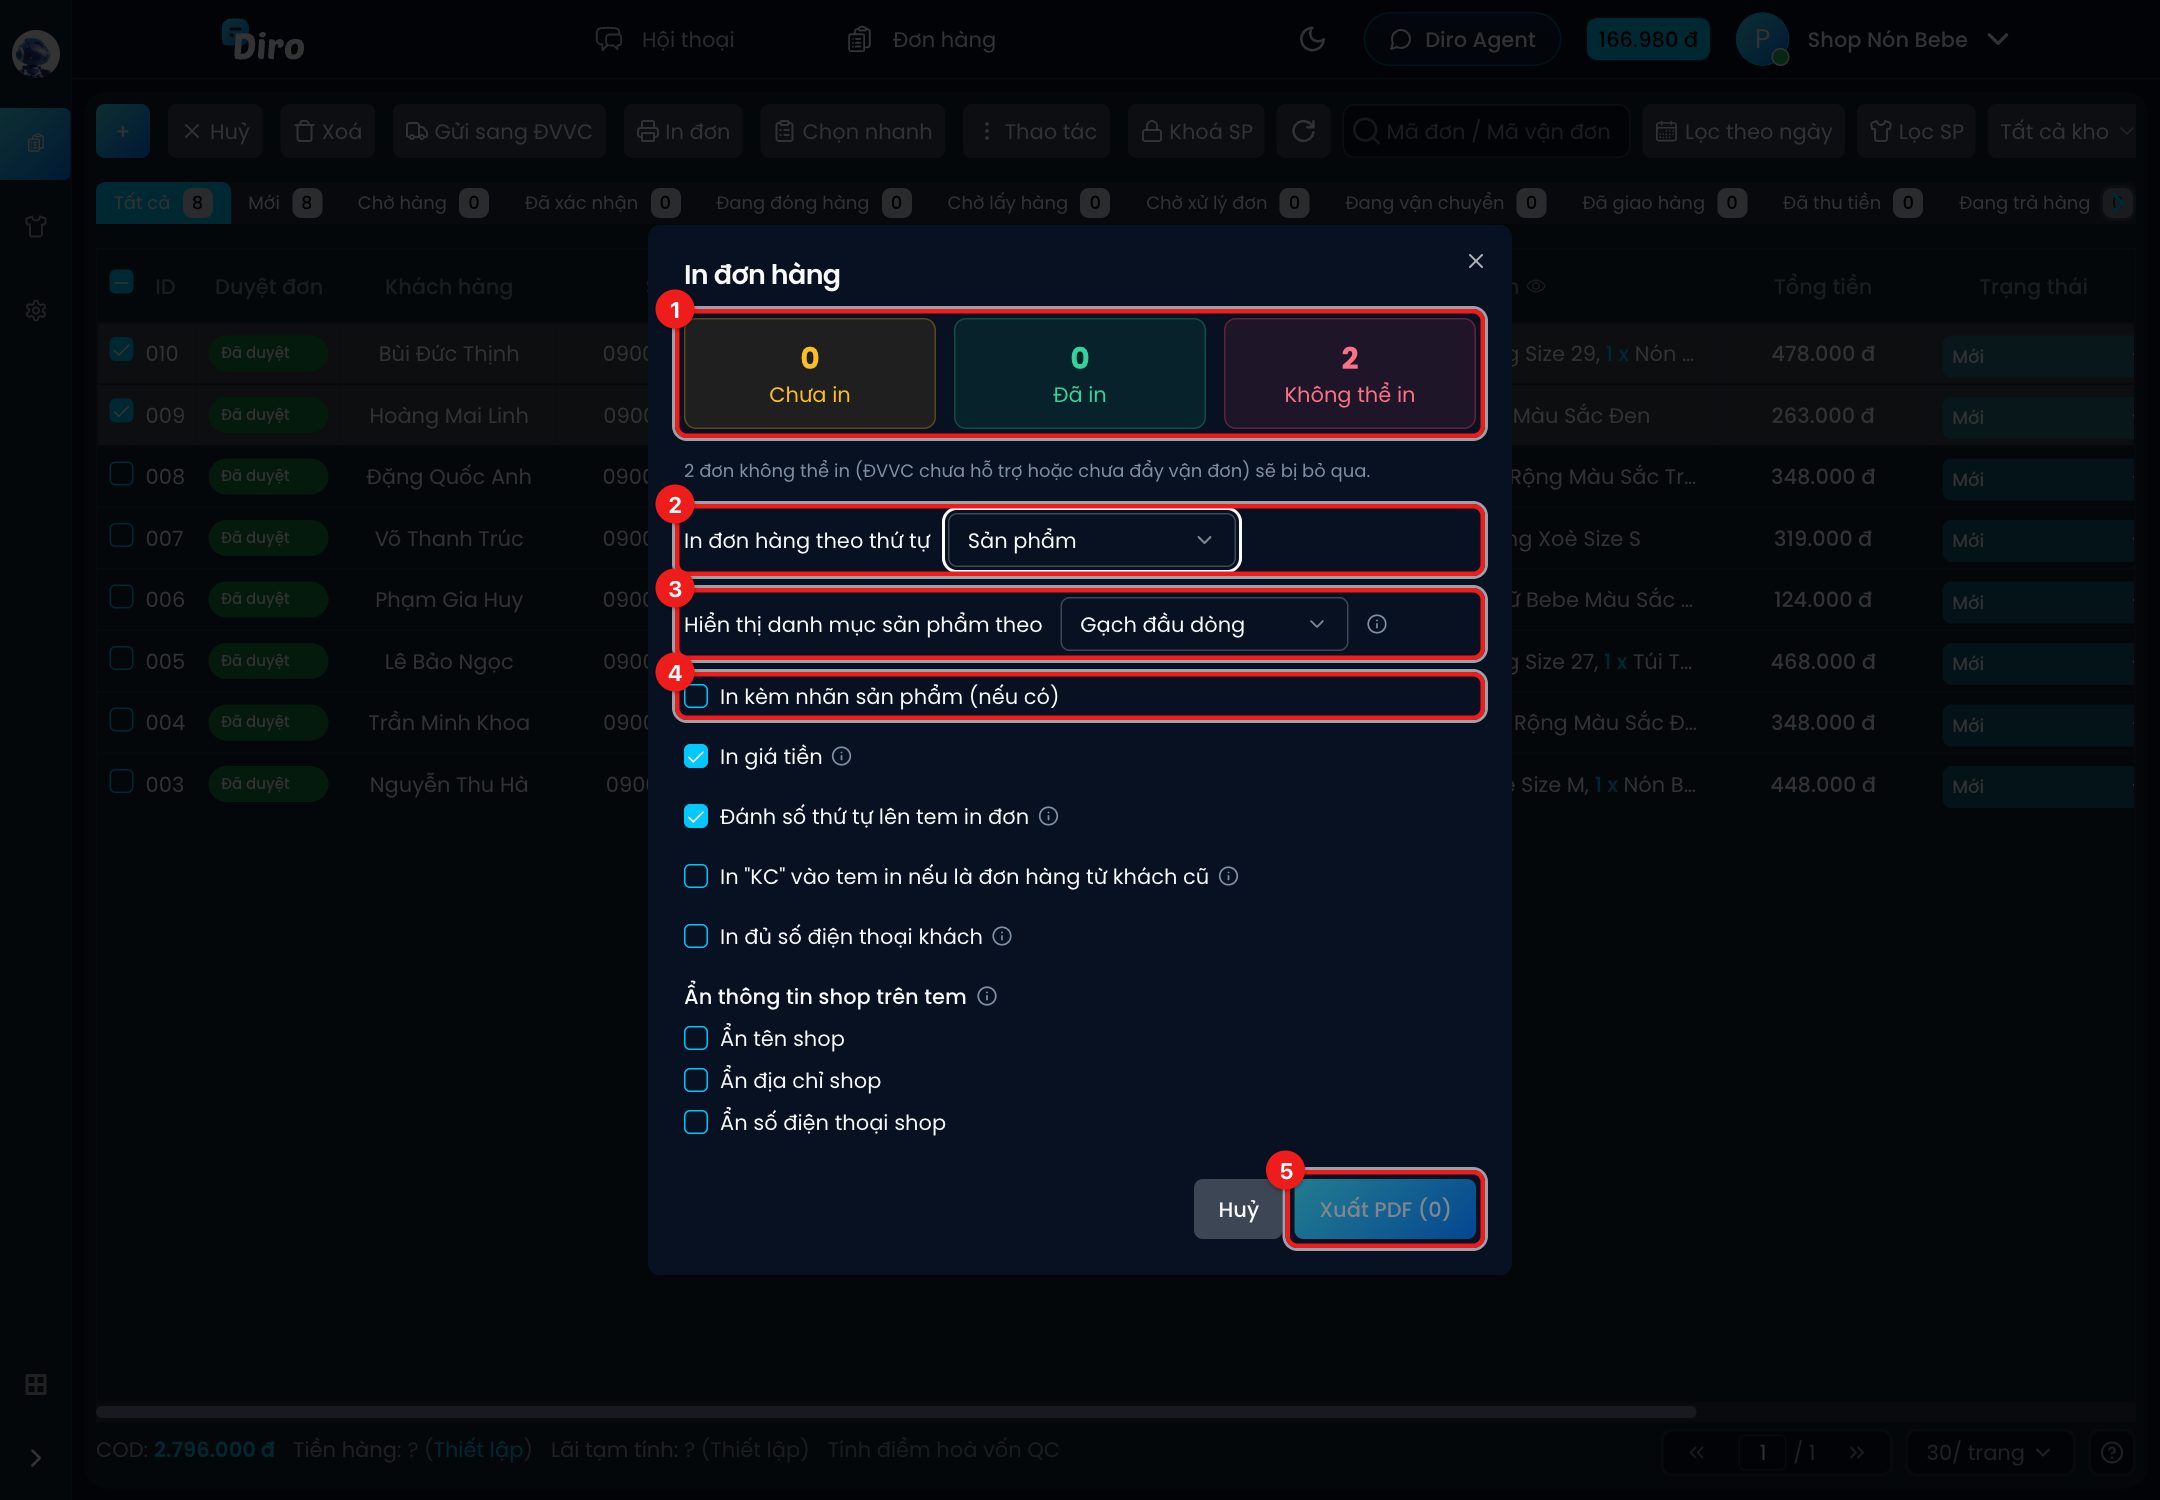Click the info icon beside In giá tiền
Screen dimensions: 2160x1500
click(842, 756)
